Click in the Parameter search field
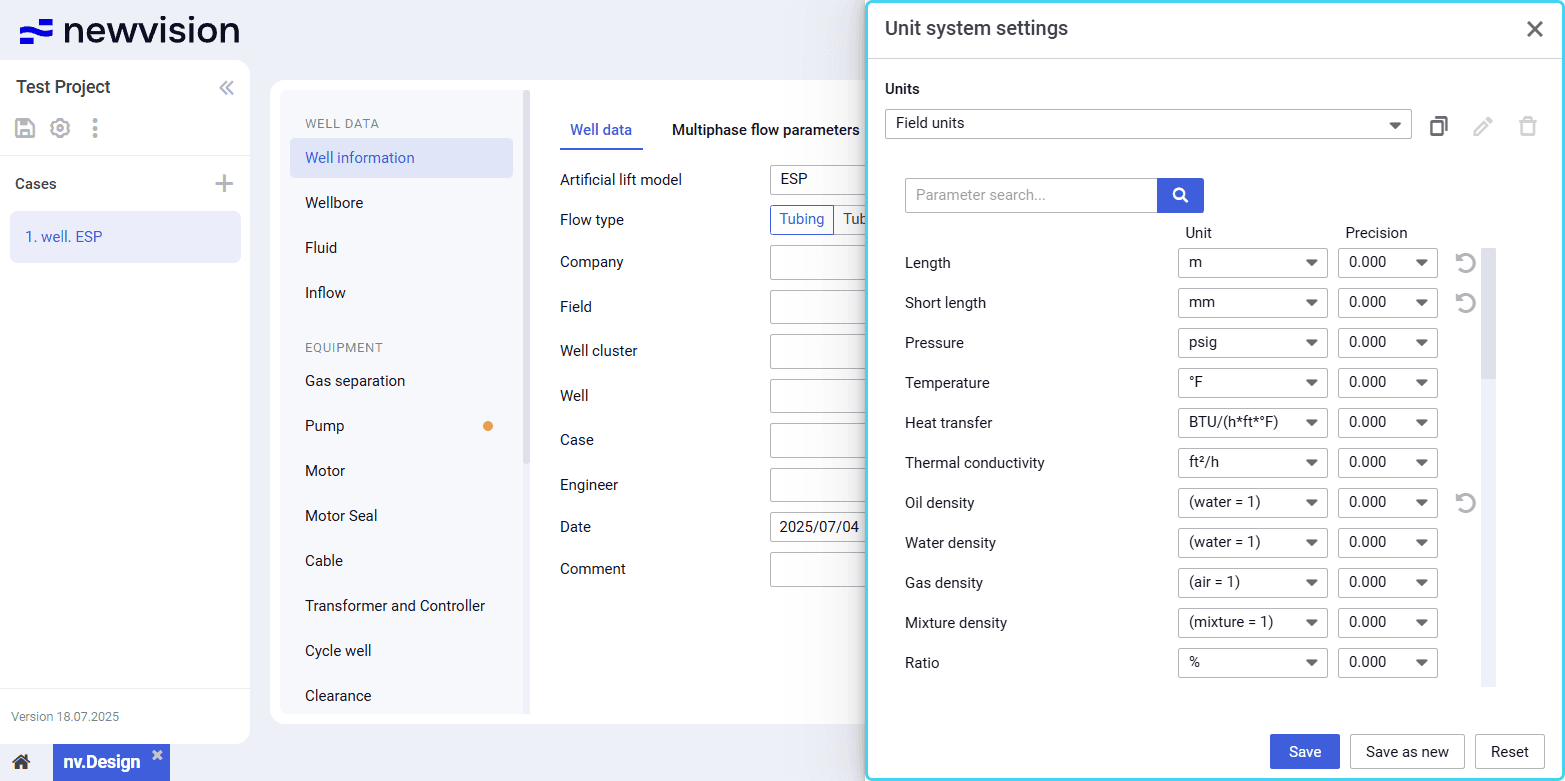The image size is (1565, 781). [1030, 195]
